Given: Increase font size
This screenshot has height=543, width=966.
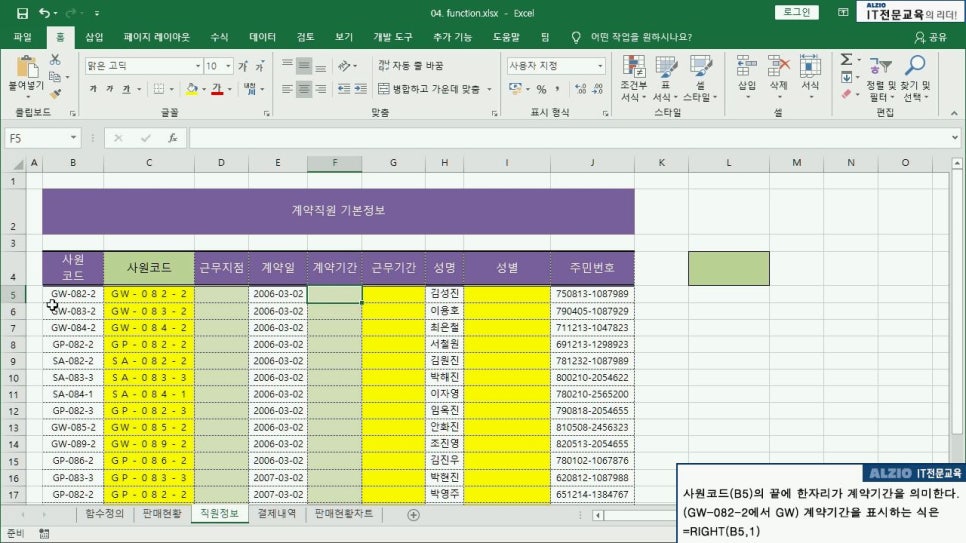Looking at the screenshot, I should coord(243,66).
